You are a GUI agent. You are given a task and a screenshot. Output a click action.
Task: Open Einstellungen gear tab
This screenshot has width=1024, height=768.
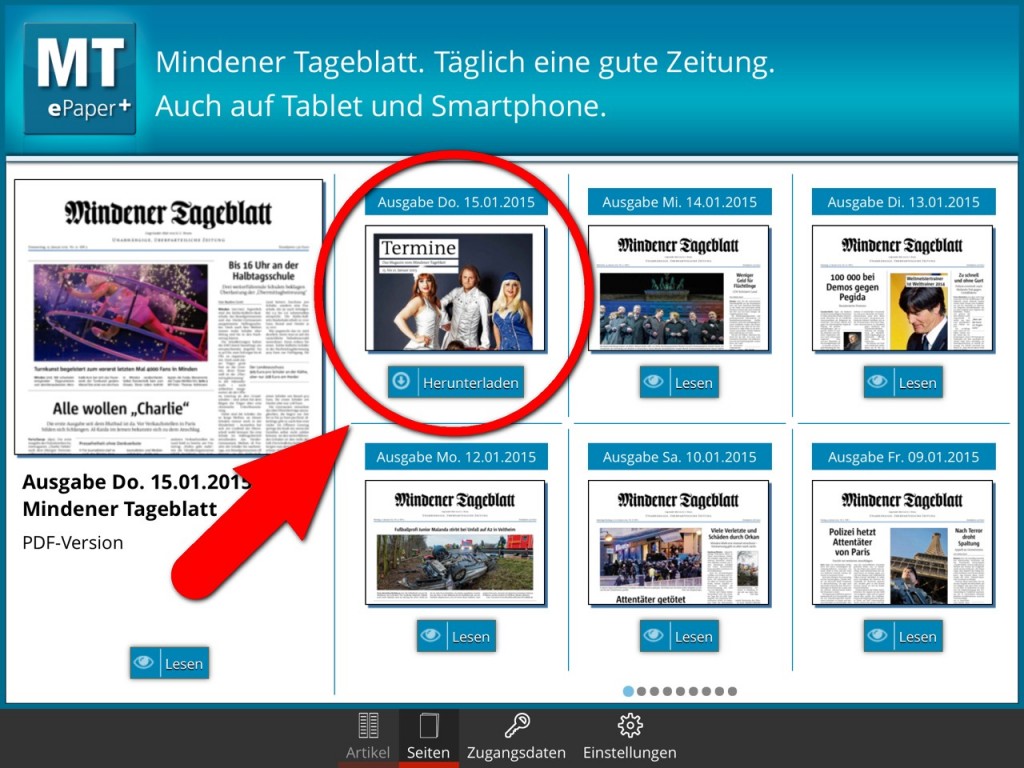click(x=630, y=737)
